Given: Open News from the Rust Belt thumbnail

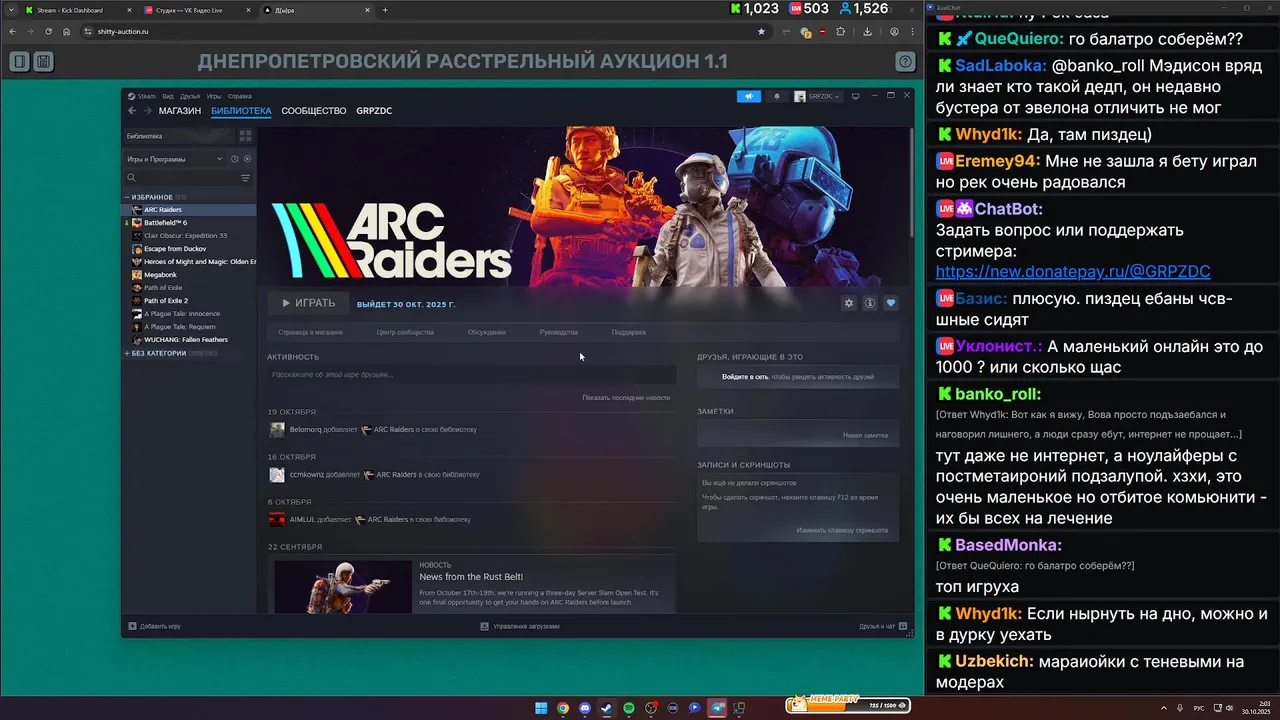Looking at the screenshot, I should [343, 586].
